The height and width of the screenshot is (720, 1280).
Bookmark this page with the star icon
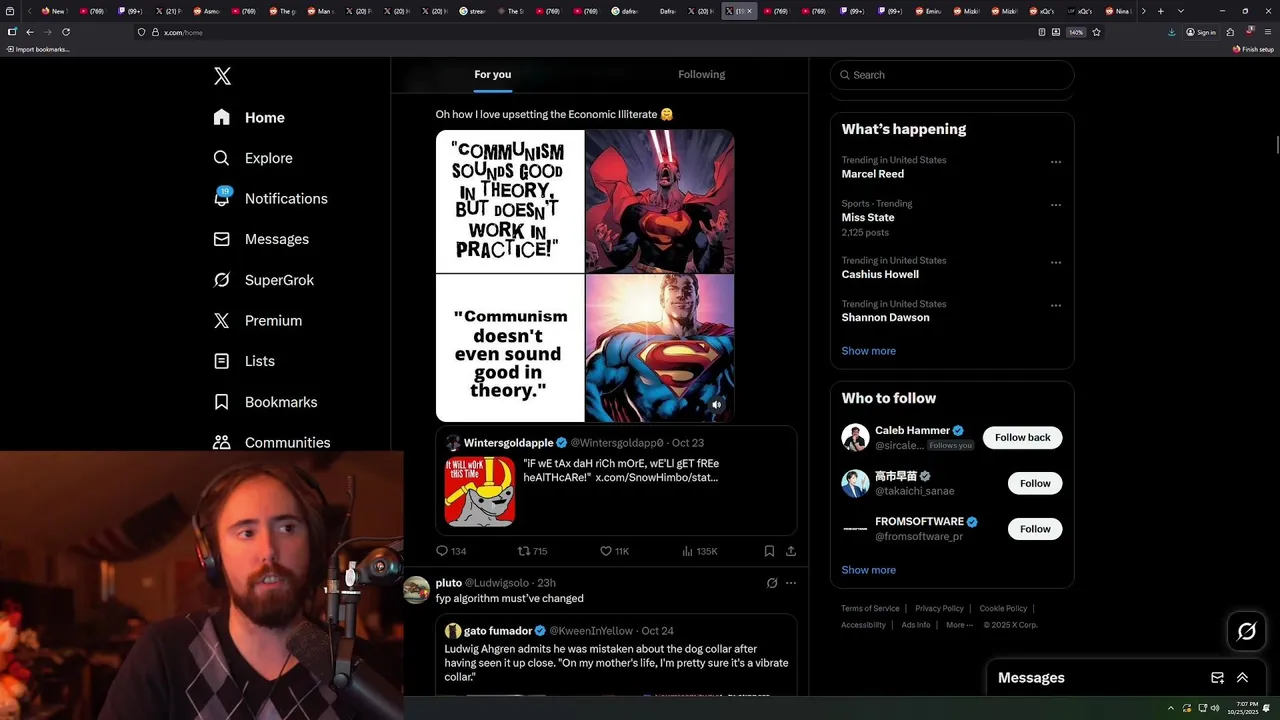point(1096,32)
